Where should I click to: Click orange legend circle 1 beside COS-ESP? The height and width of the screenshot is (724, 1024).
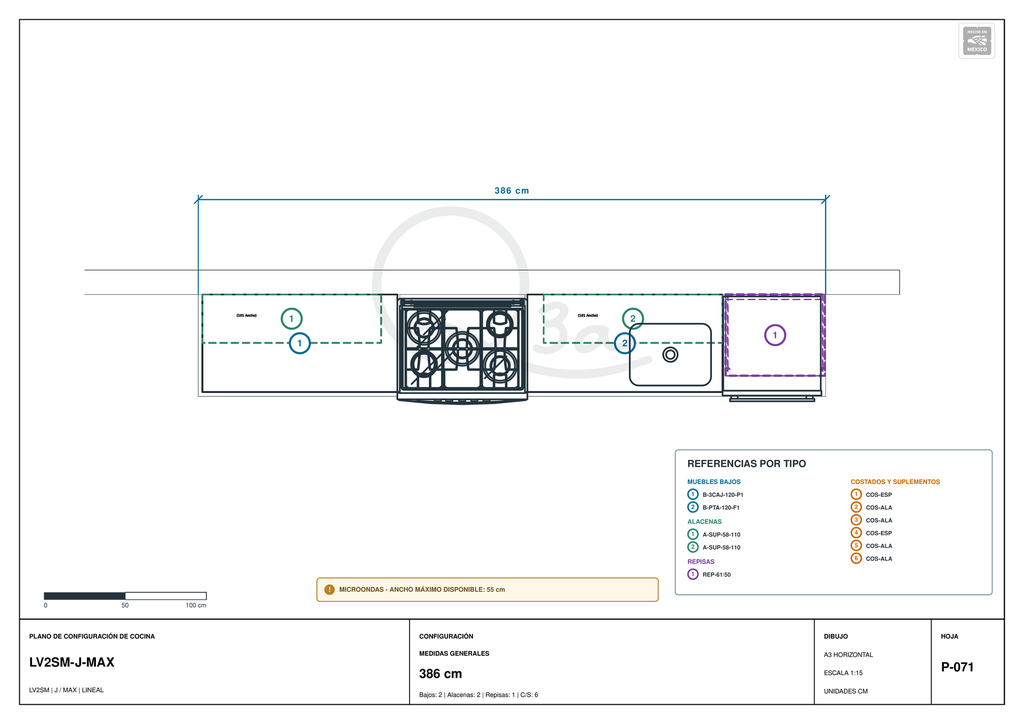(856, 494)
